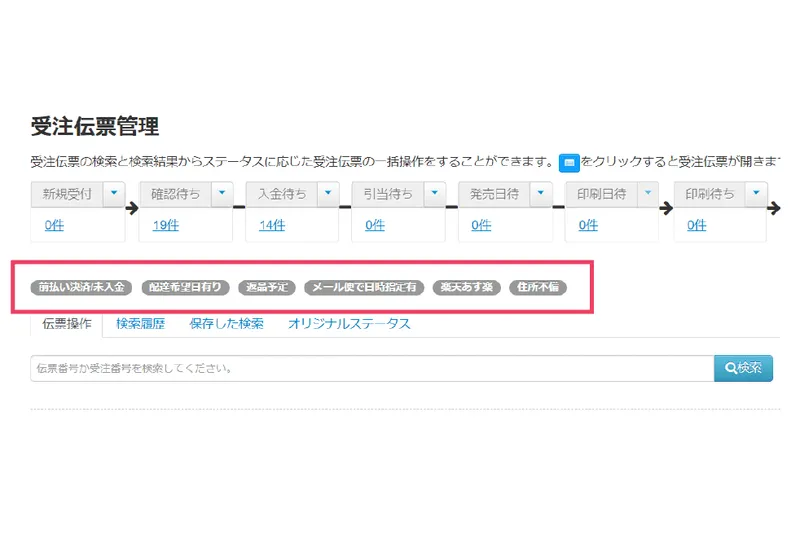
Task: Click the 入金待ち status button
Action: click(x=282, y=194)
